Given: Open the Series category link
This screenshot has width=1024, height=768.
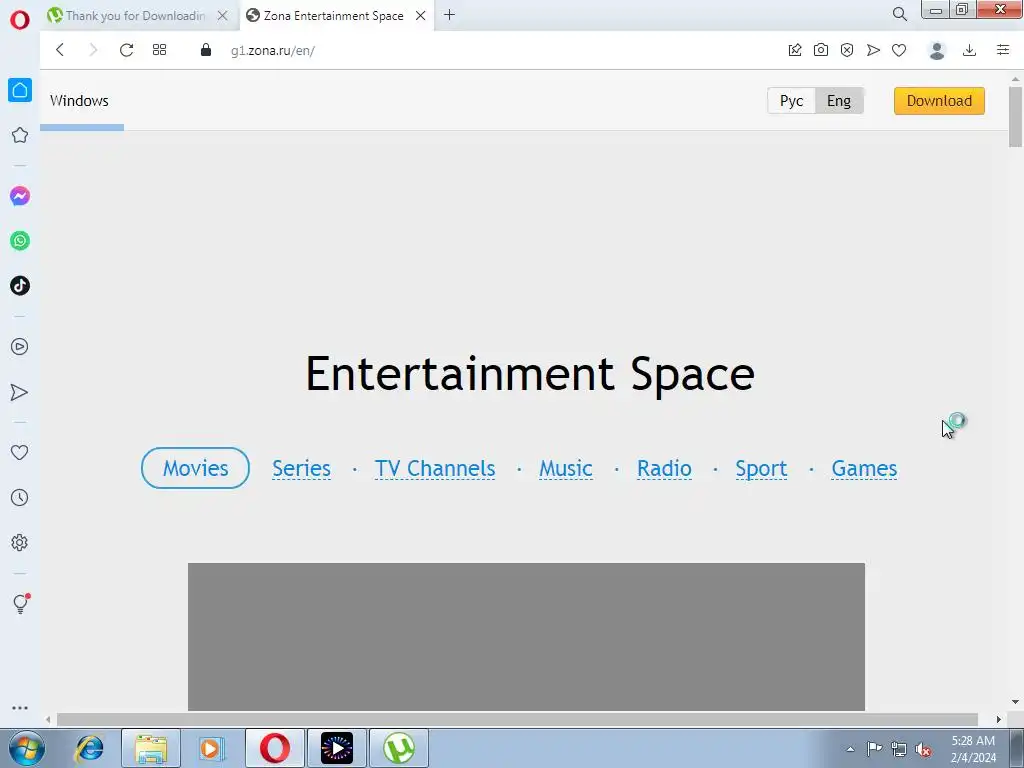Looking at the screenshot, I should pos(301,468).
